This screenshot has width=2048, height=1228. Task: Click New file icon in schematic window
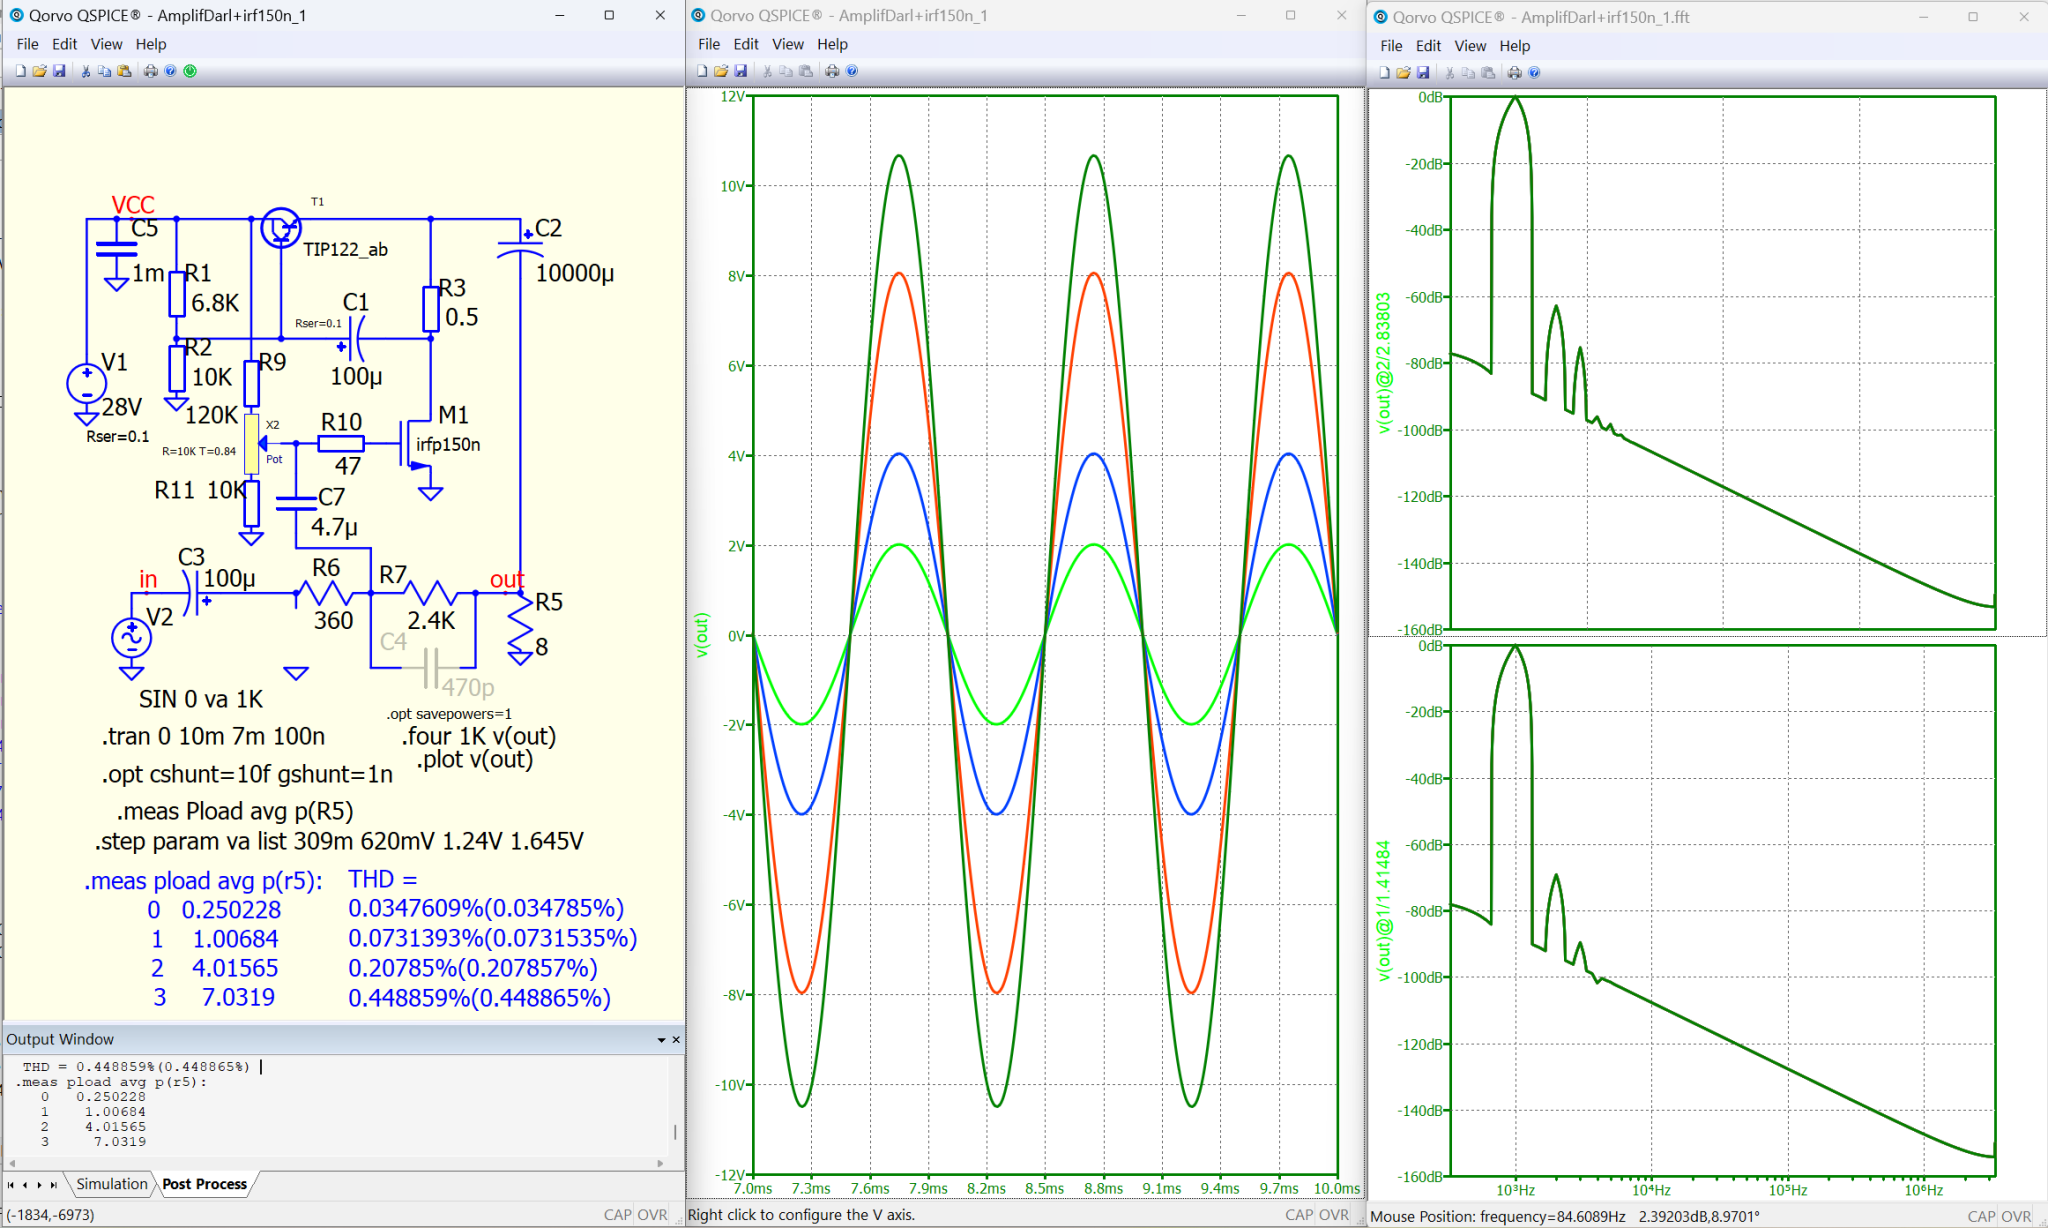[x=20, y=71]
